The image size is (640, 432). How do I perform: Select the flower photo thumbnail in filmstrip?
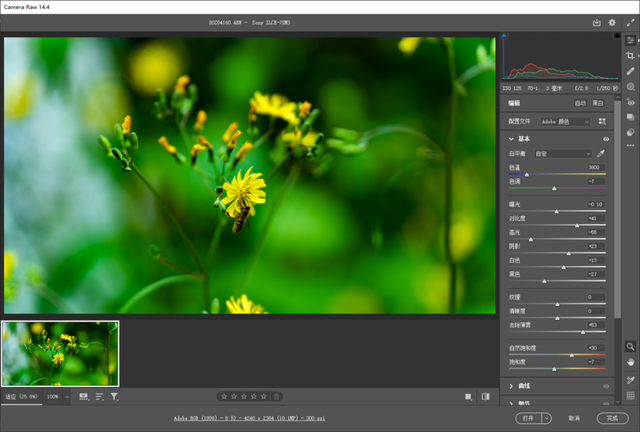60,353
